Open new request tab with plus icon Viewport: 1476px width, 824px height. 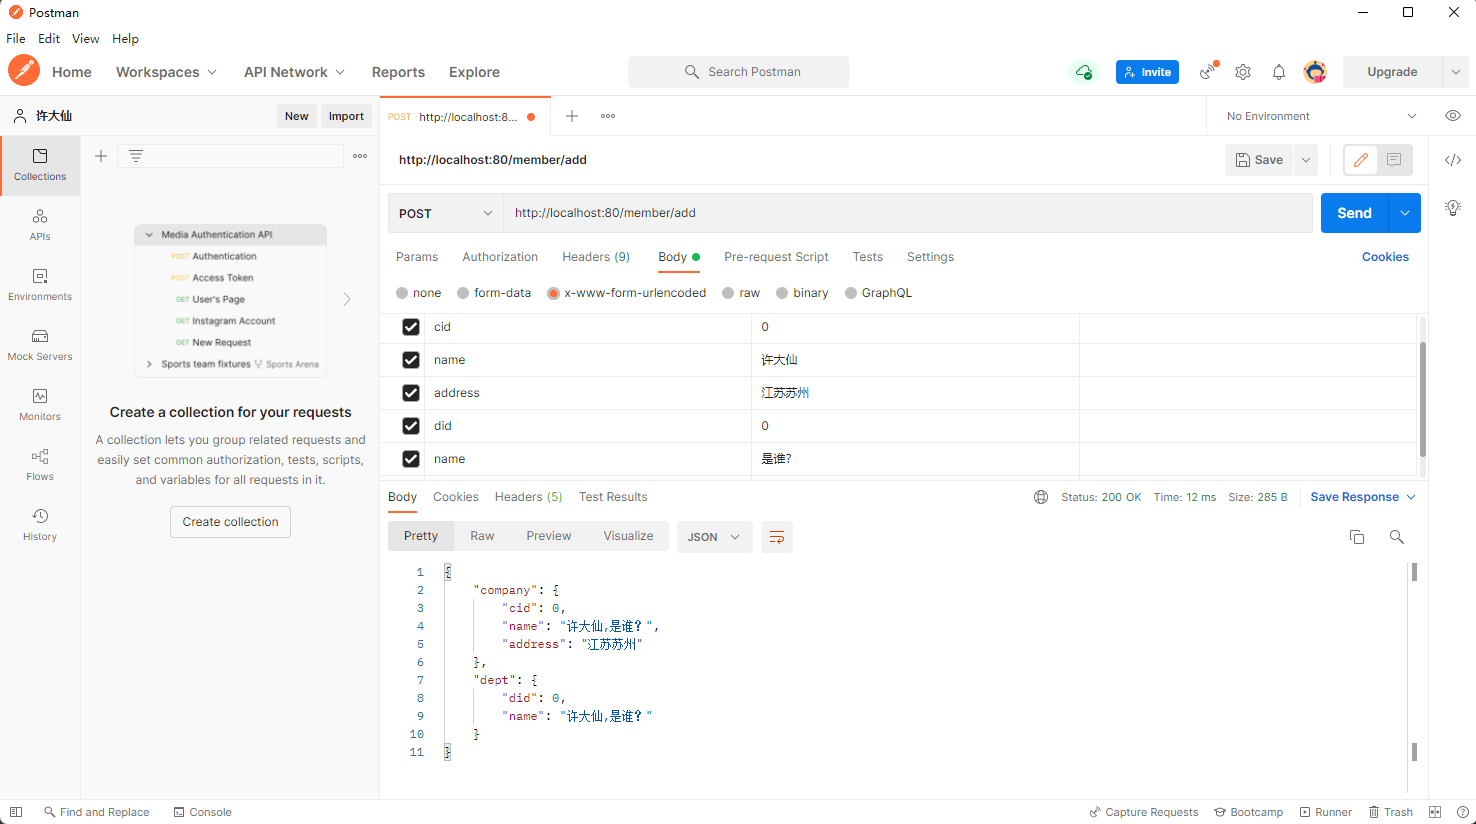point(572,116)
